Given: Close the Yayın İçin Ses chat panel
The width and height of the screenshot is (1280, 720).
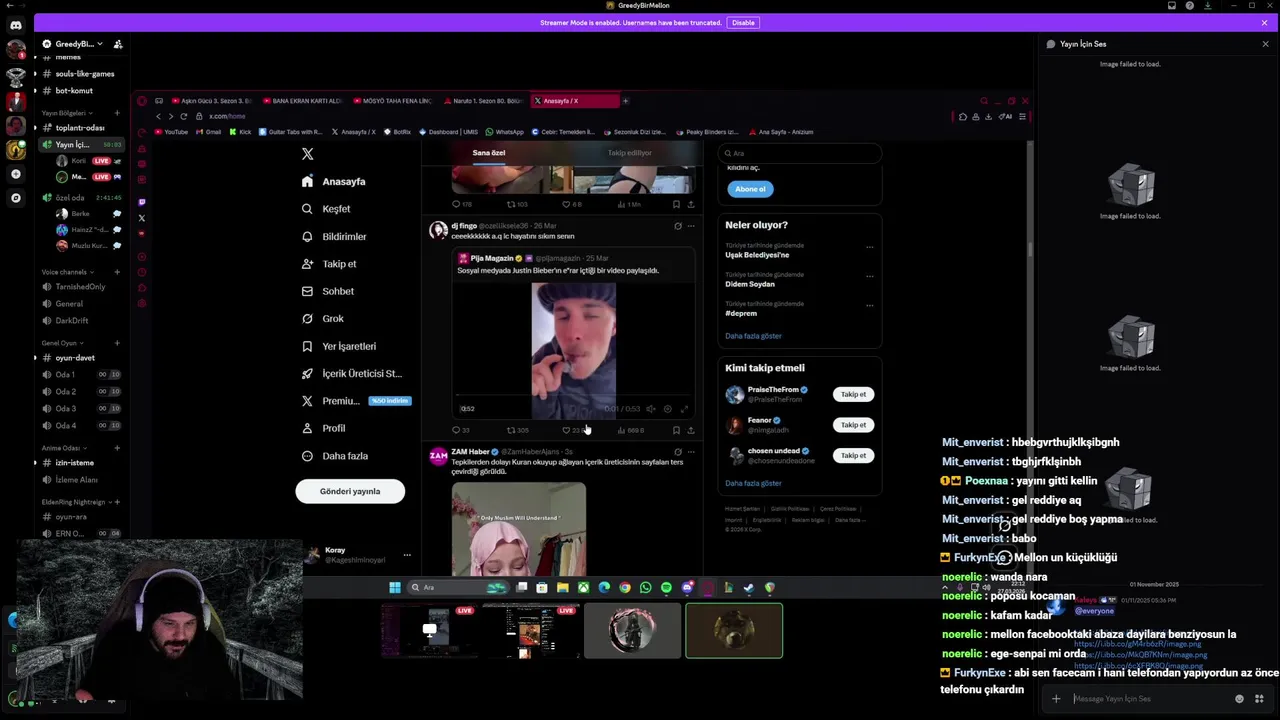Looking at the screenshot, I should coord(1265,44).
